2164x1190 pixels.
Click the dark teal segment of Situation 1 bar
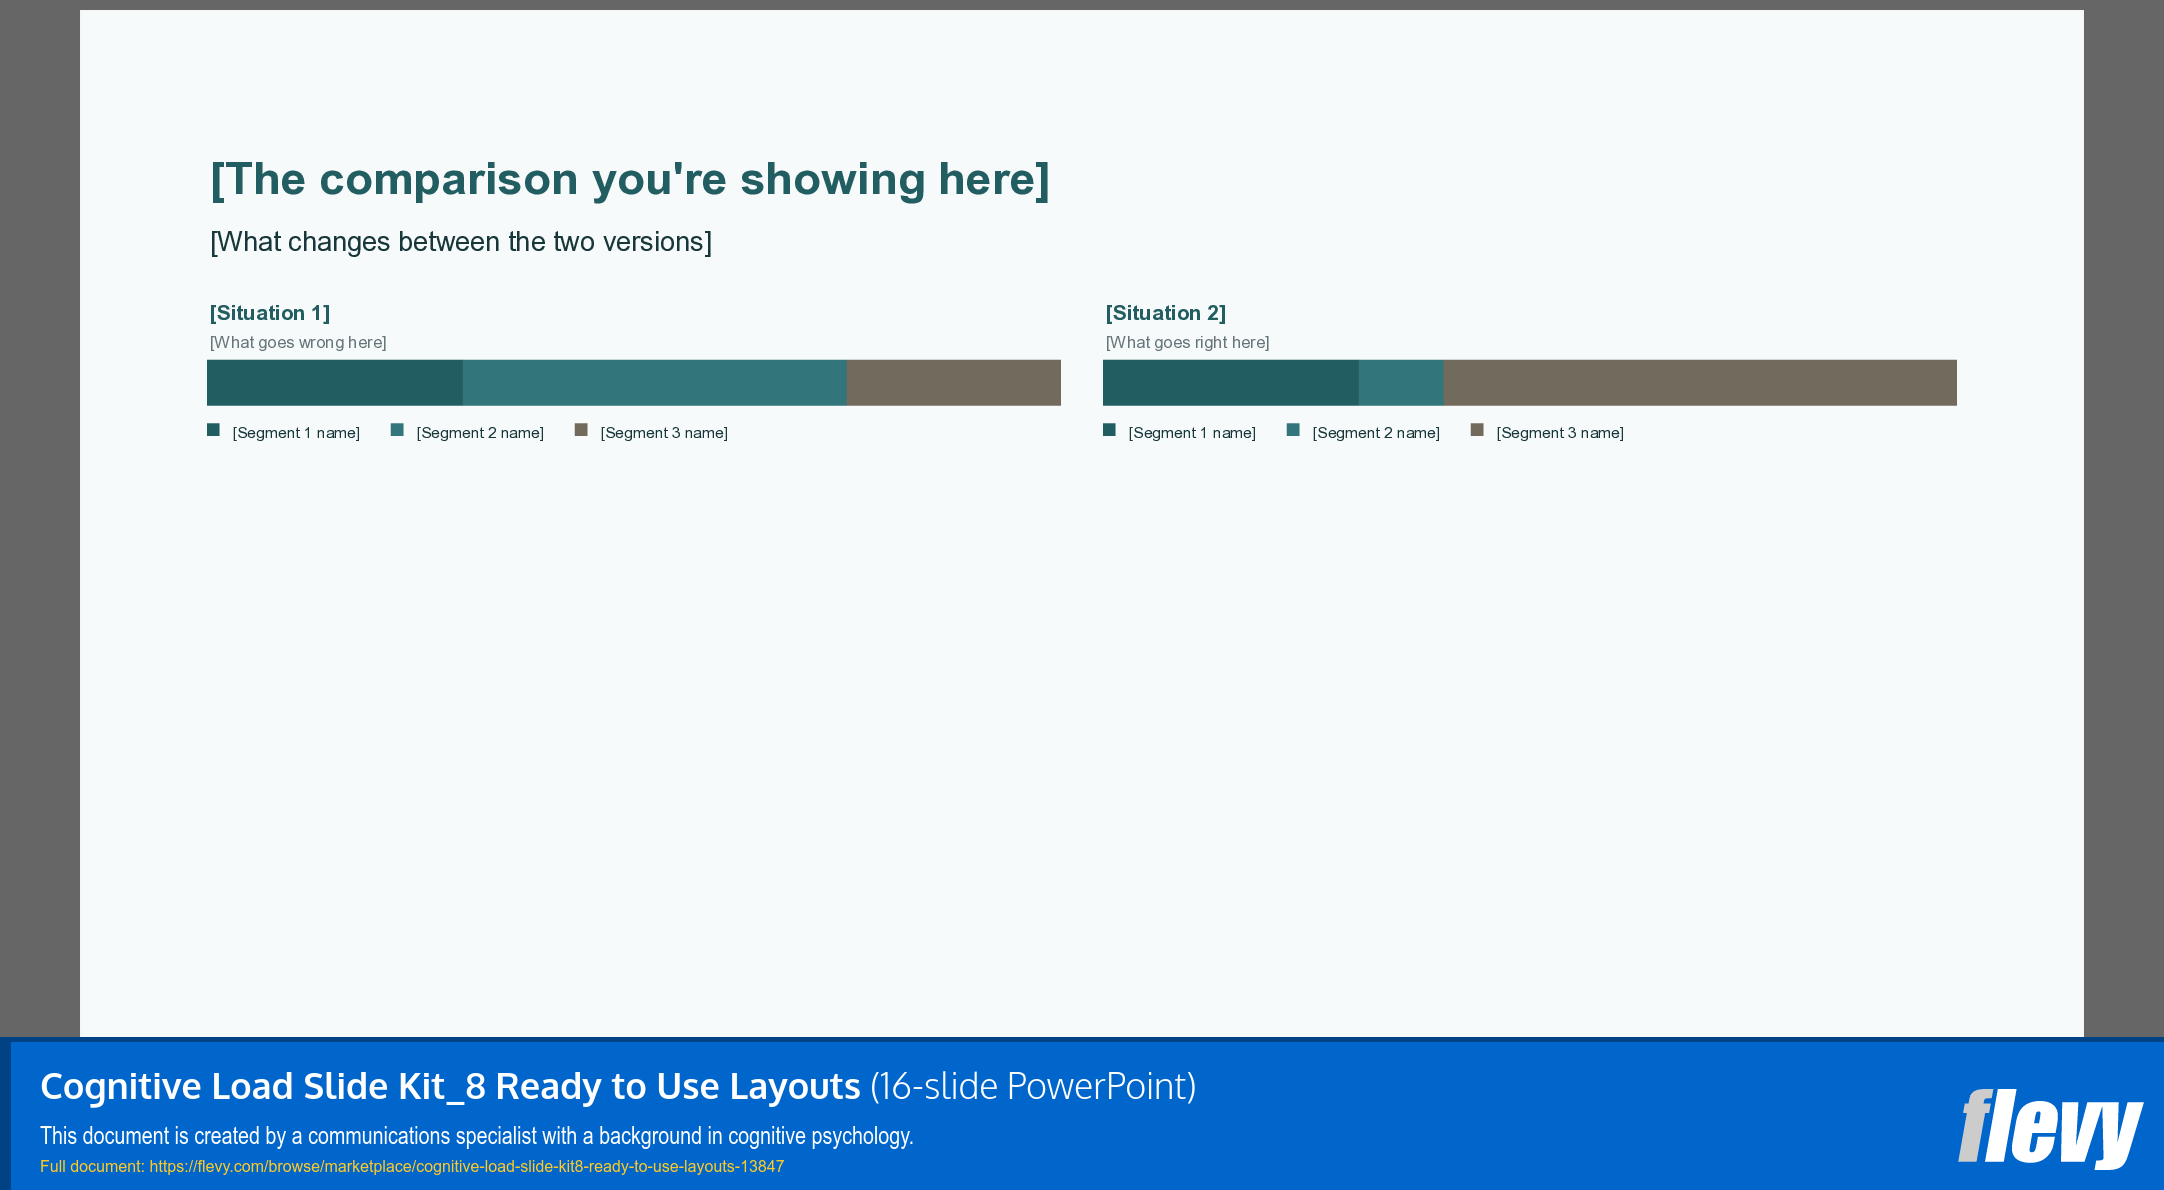(x=335, y=382)
